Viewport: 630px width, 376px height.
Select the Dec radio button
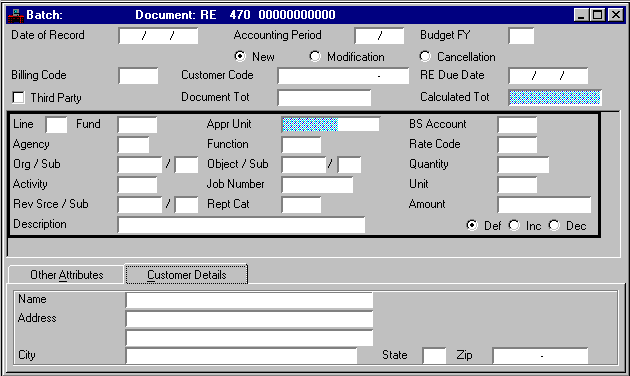coord(554,225)
